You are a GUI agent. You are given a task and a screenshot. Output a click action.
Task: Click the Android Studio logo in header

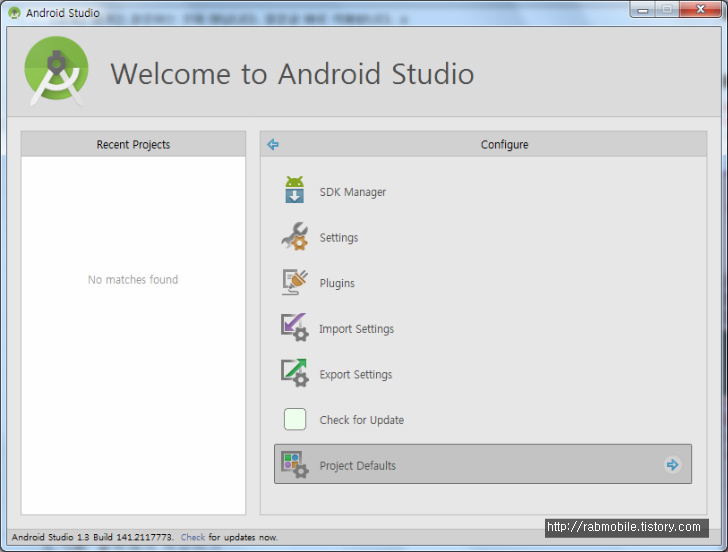pyautogui.click(x=56, y=71)
